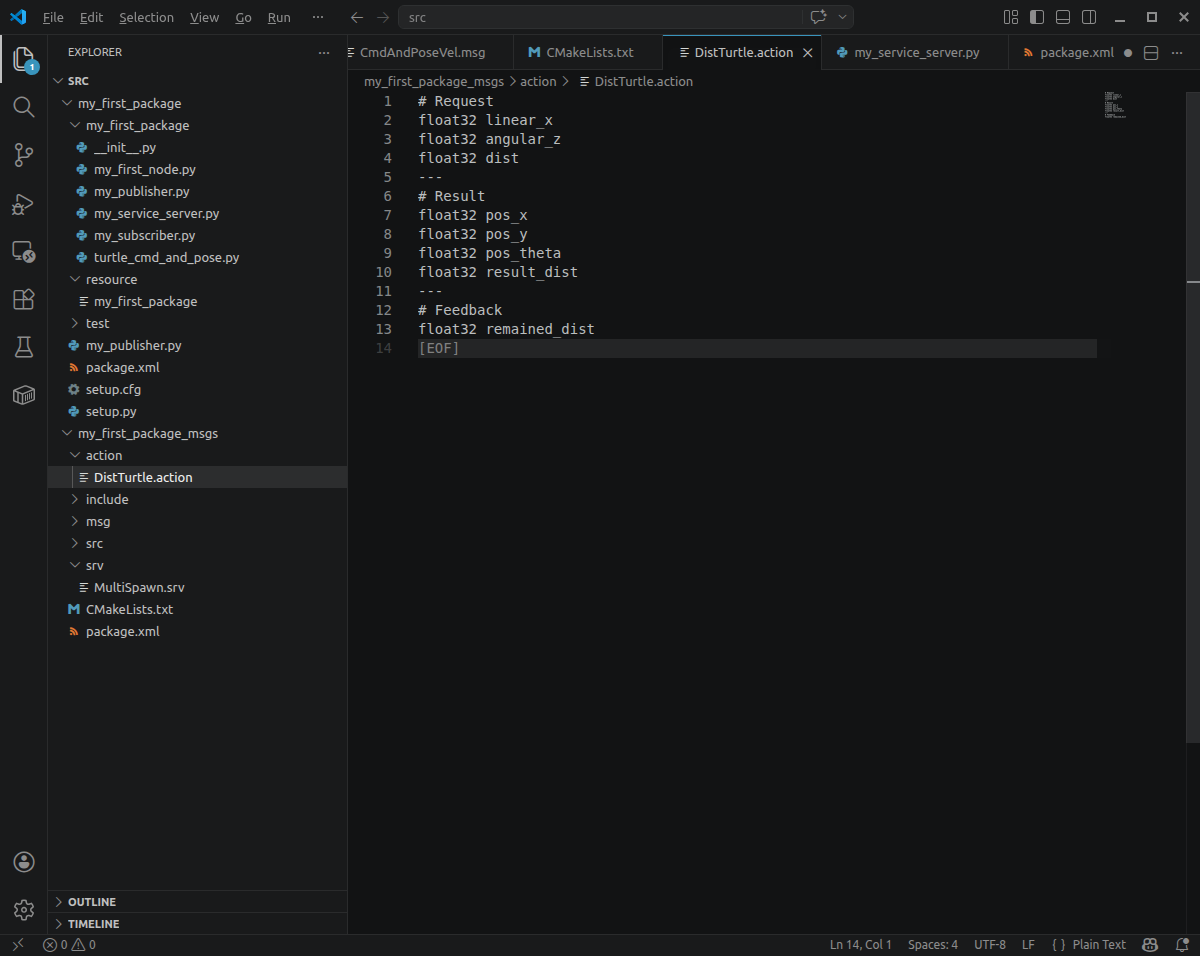Open Copilot status icon in status bar

coord(1151,944)
